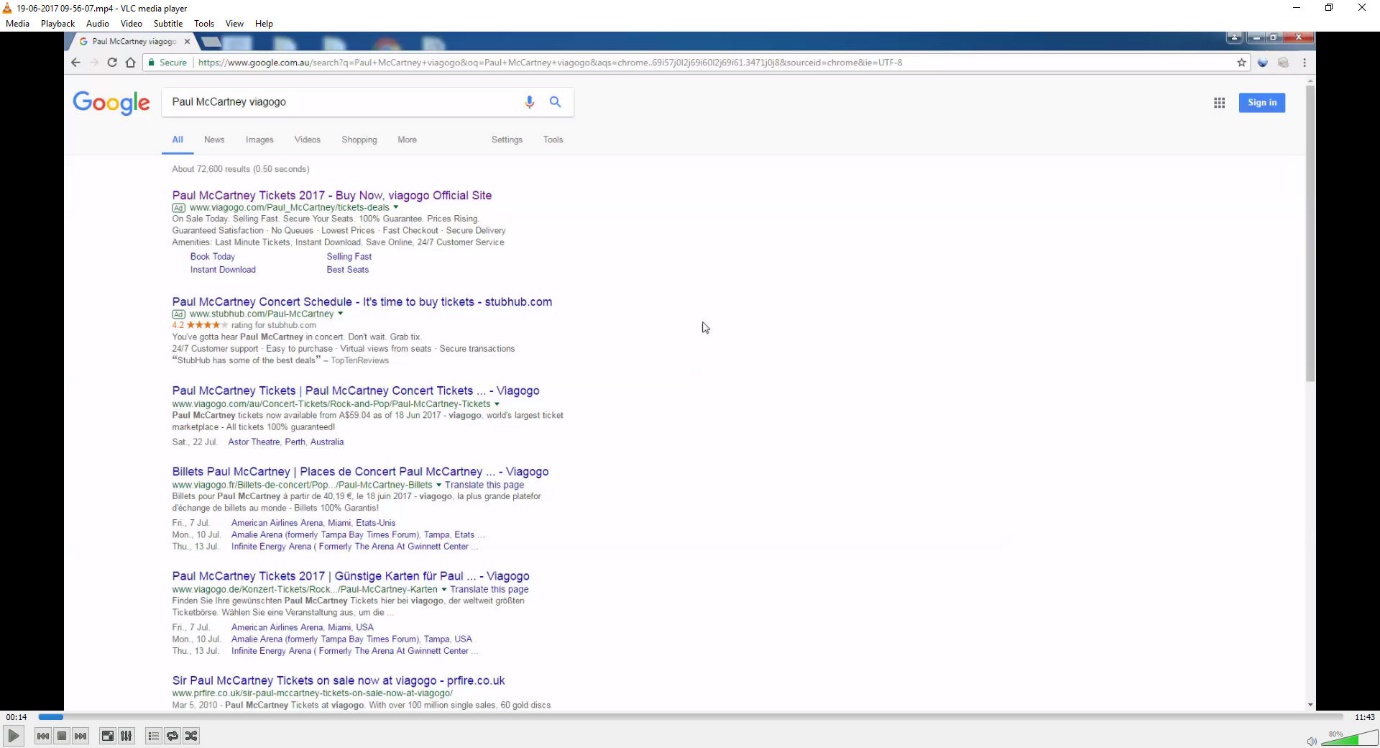The height and width of the screenshot is (748, 1380).
Task: Skip to next media in VLC
Action: tap(80, 736)
